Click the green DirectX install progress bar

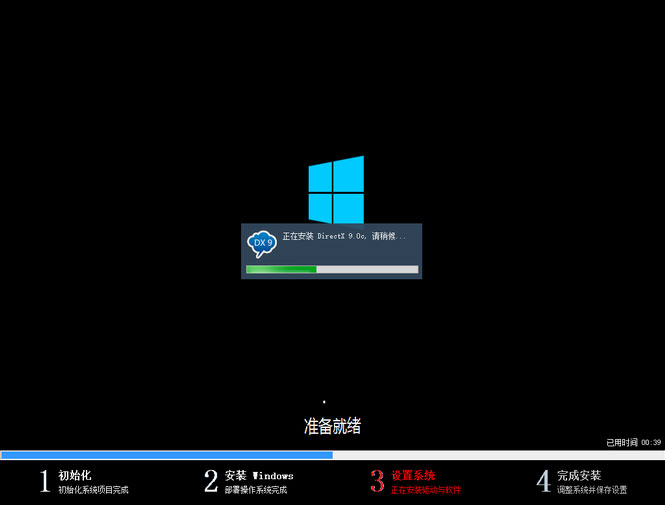(332, 269)
